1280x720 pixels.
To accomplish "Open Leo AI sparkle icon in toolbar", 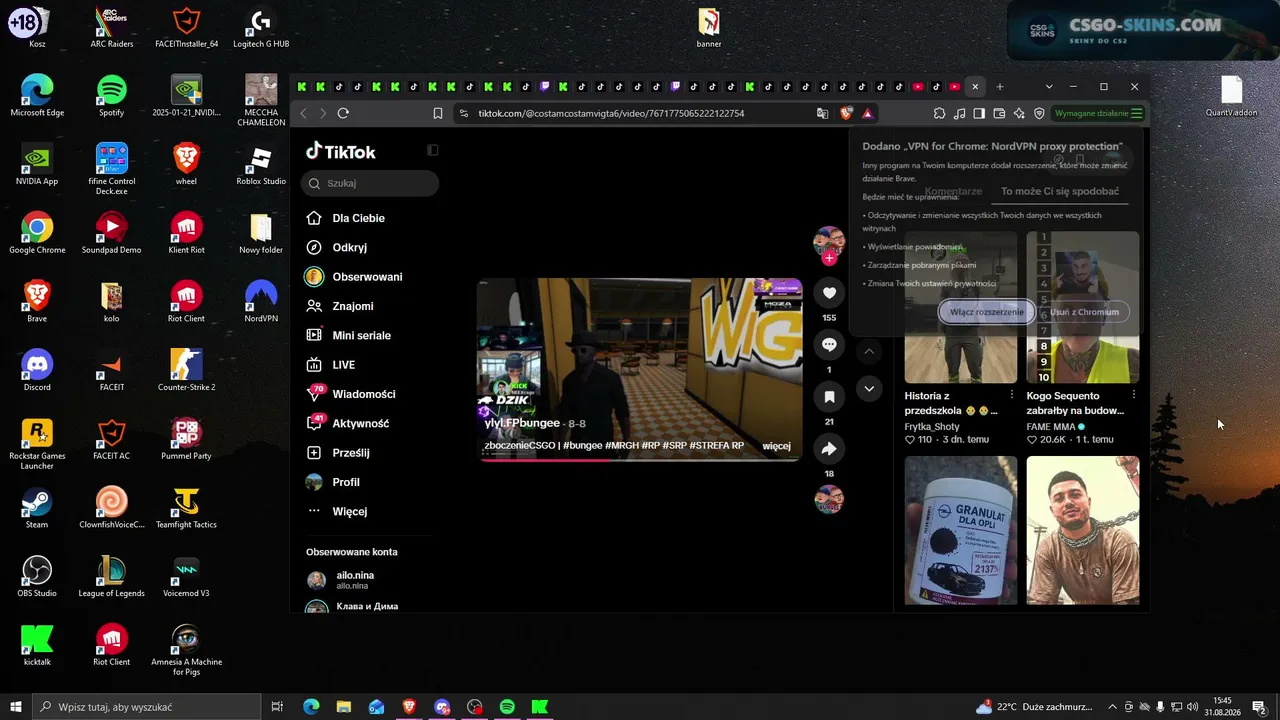I will [x=1019, y=113].
